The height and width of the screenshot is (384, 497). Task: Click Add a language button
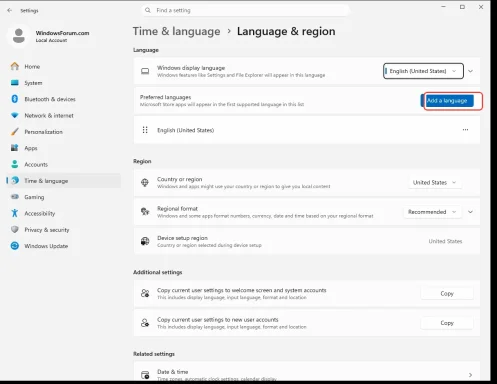click(447, 101)
